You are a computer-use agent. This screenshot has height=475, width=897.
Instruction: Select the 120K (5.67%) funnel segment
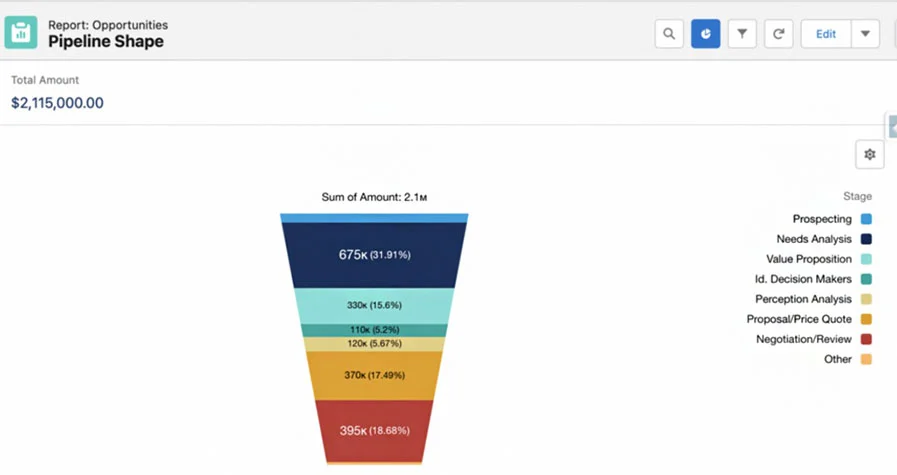[374, 344]
